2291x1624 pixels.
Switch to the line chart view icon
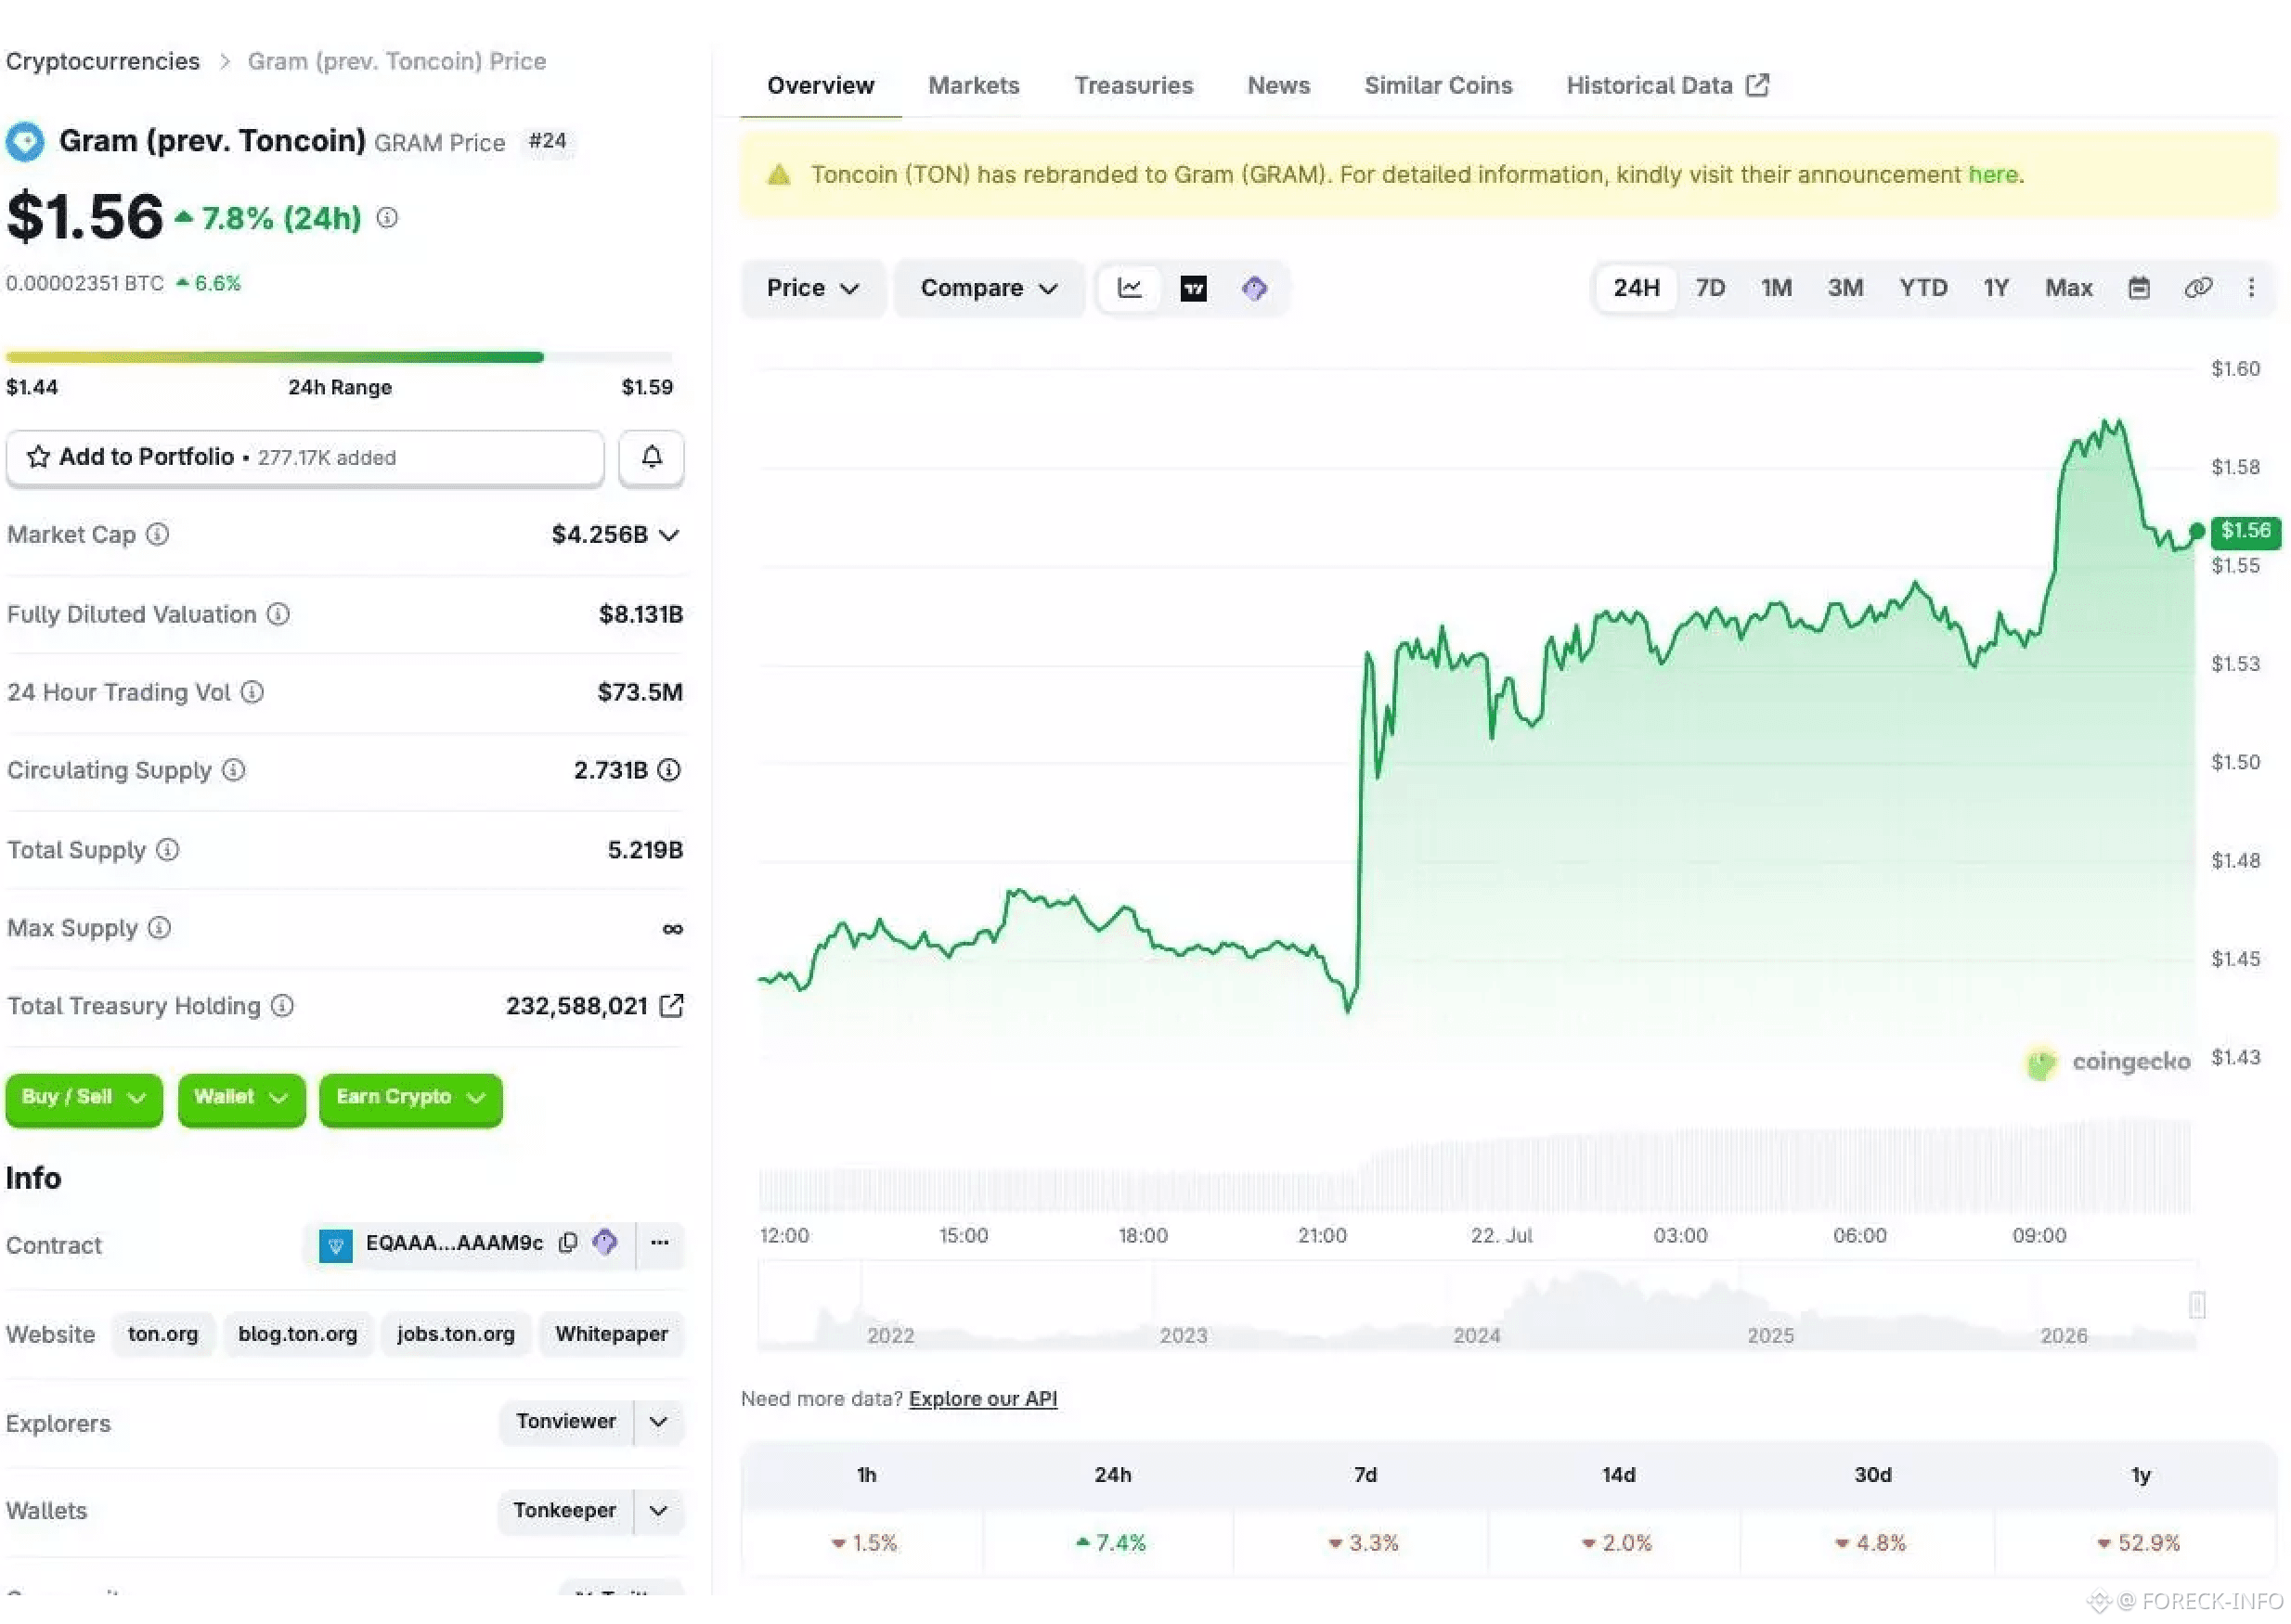point(1129,288)
